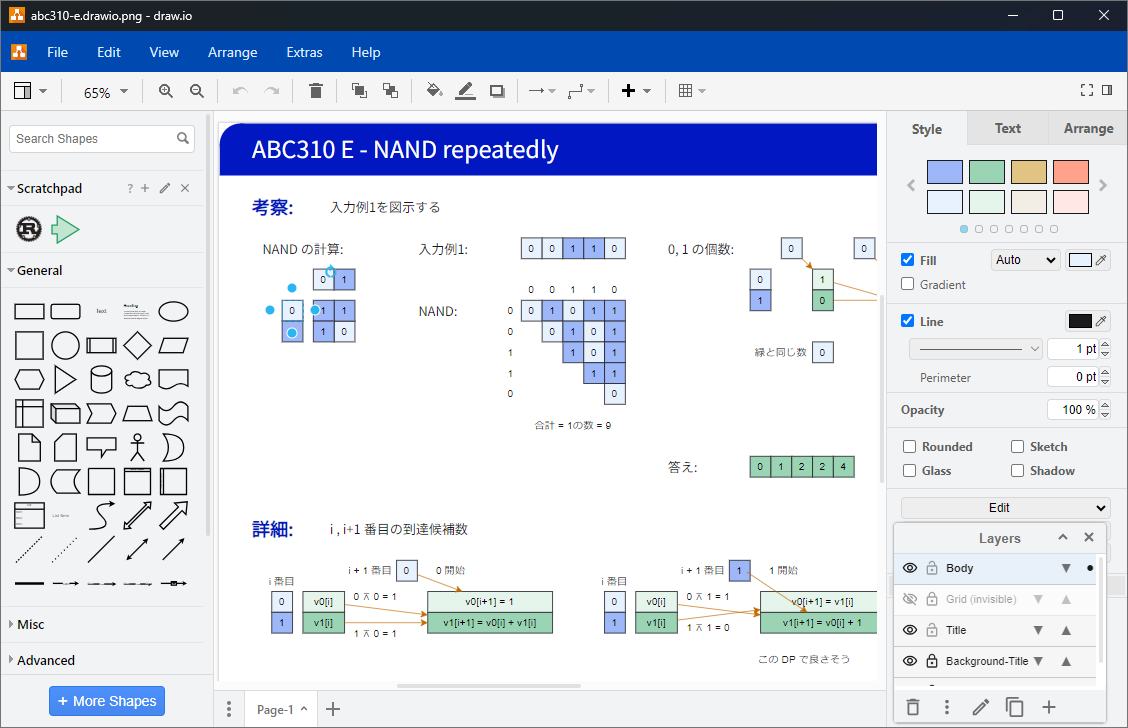1128x728 pixels.
Task: Open the connection arrow dropdown
Action: [542, 91]
